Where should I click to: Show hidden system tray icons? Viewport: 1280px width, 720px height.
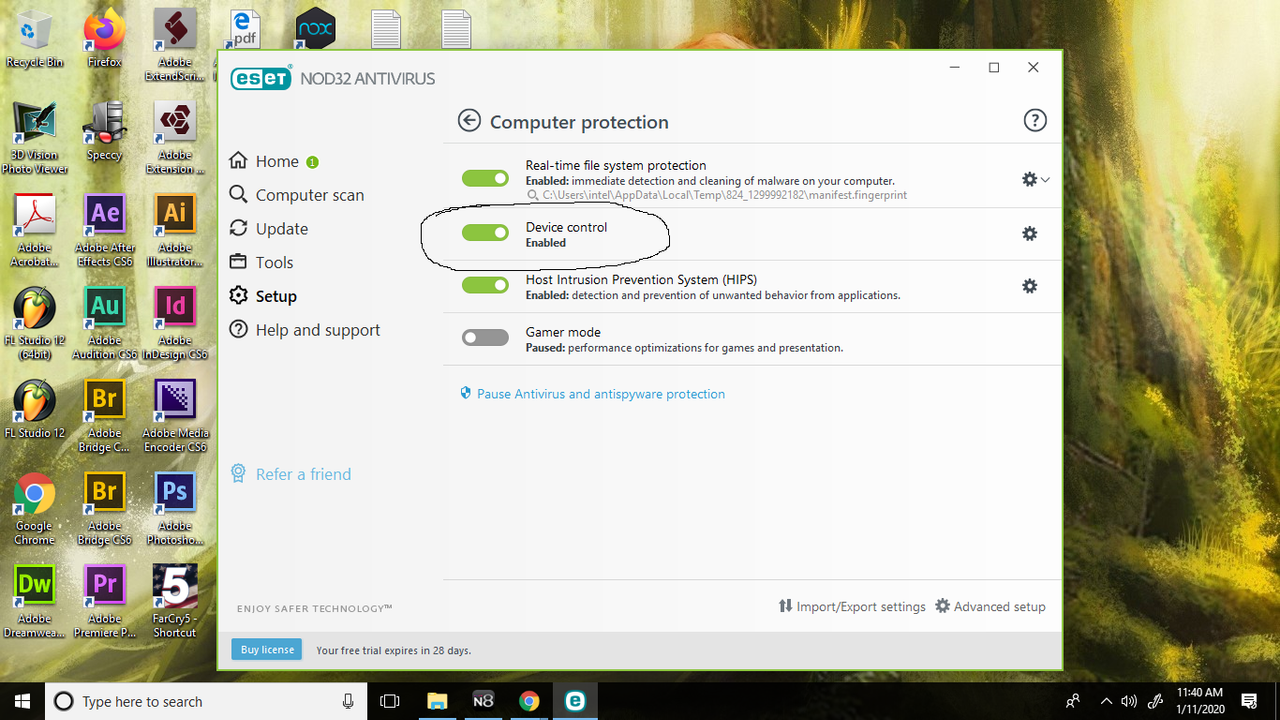click(1105, 701)
